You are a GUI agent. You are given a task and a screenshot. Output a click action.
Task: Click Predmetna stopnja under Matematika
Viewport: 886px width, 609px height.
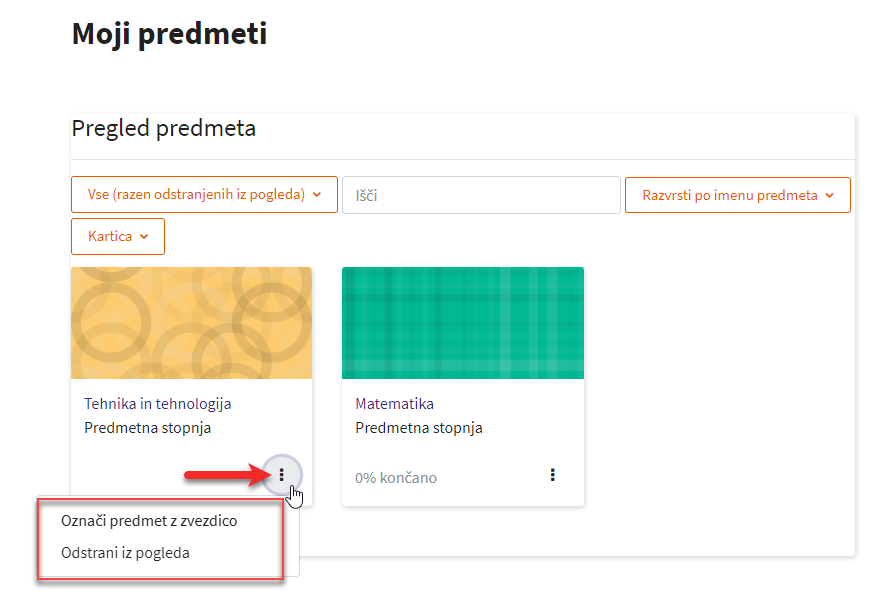(x=419, y=428)
